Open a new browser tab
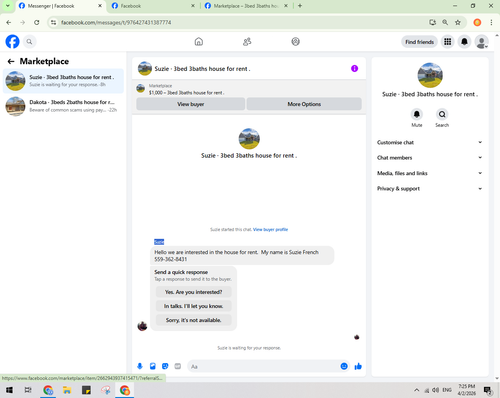The height and width of the screenshot is (398, 500). 300,6
